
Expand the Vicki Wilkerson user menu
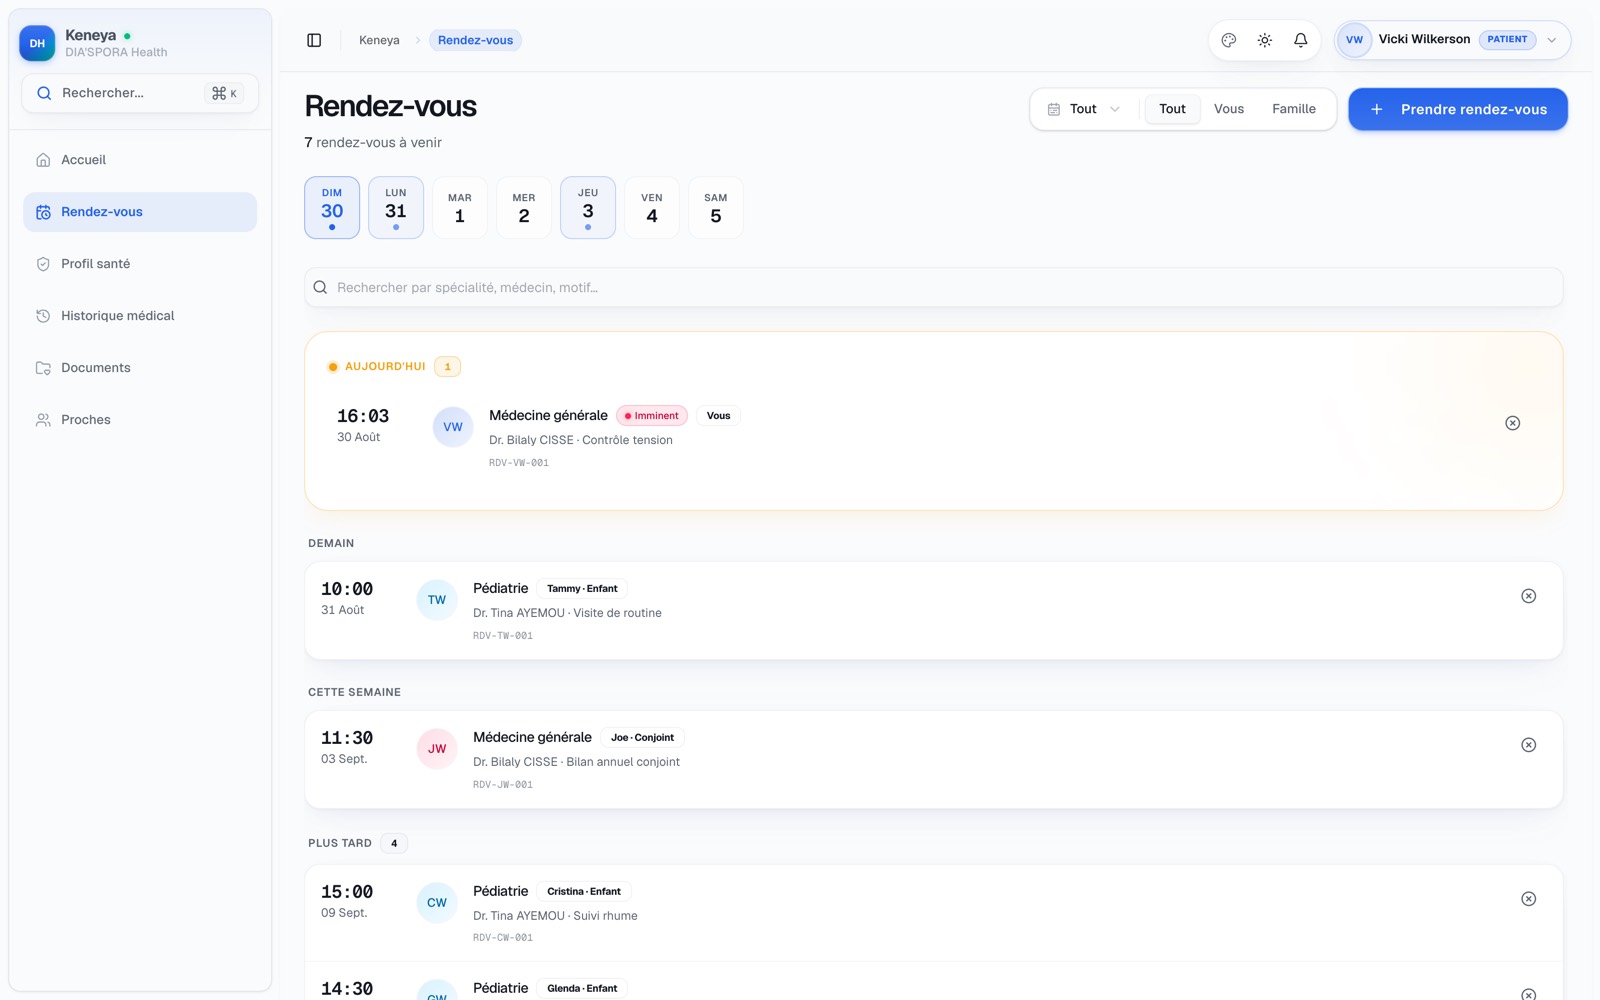1453,40
